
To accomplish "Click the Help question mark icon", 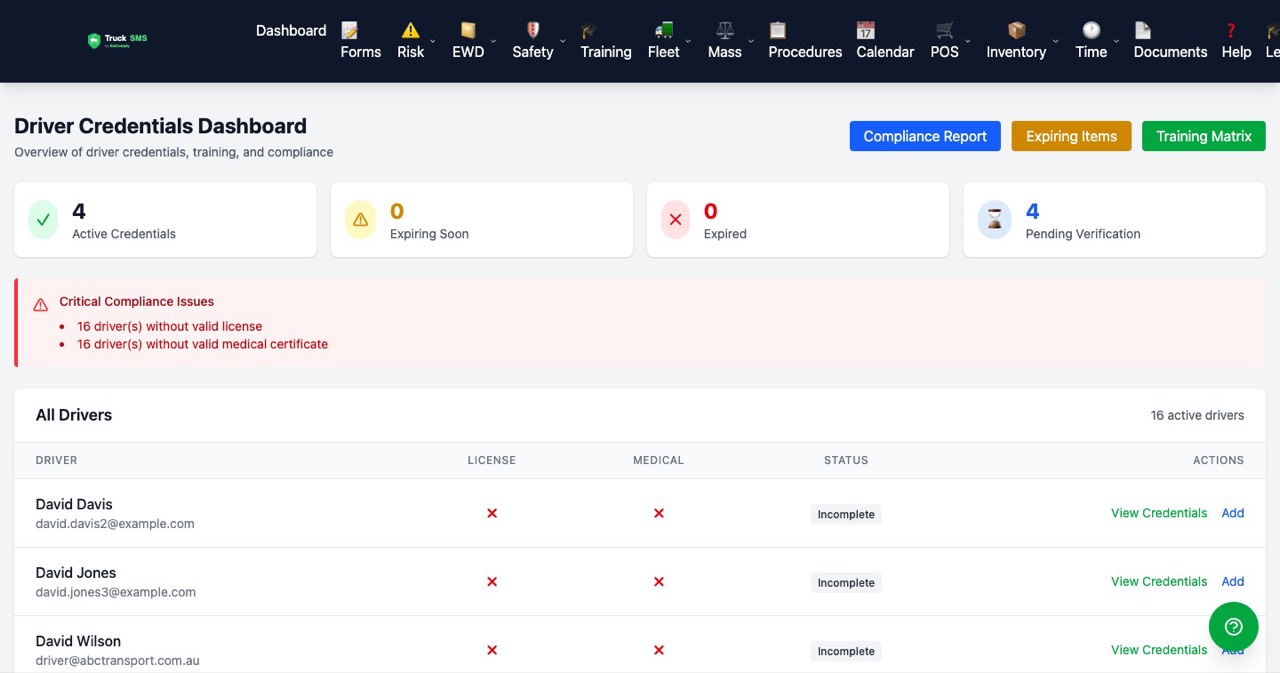I will 1231,30.
